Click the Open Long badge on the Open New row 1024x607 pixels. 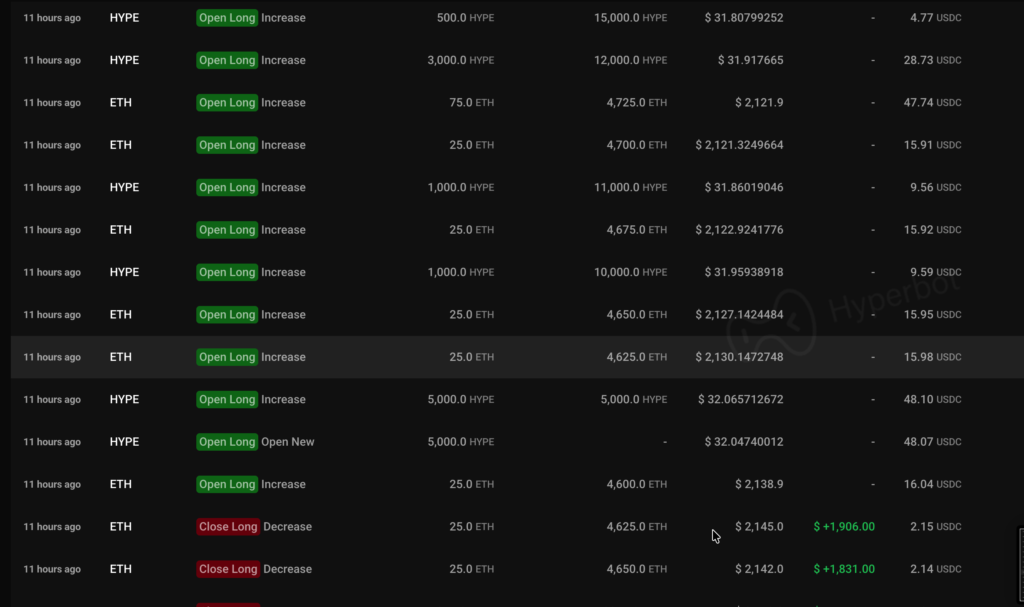click(x=227, y=442)
